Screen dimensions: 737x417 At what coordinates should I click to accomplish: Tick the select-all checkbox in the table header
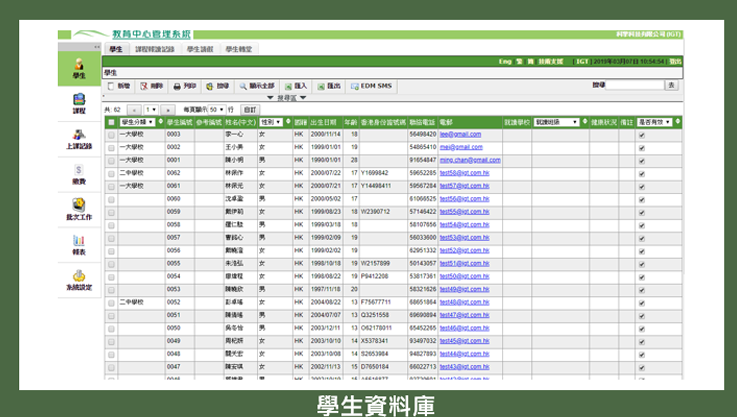tap(111, 122)
